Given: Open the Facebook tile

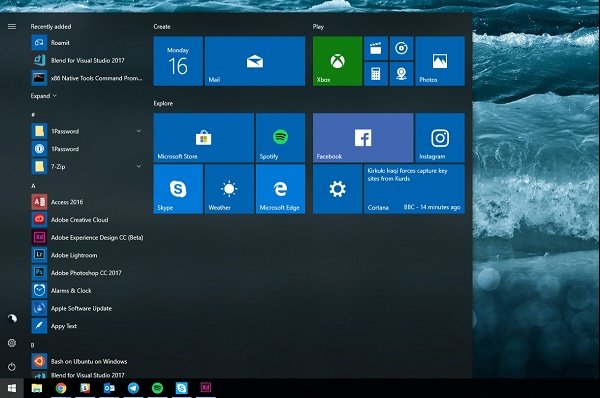Looking at the screenshot, I should [x=363, y=138].
